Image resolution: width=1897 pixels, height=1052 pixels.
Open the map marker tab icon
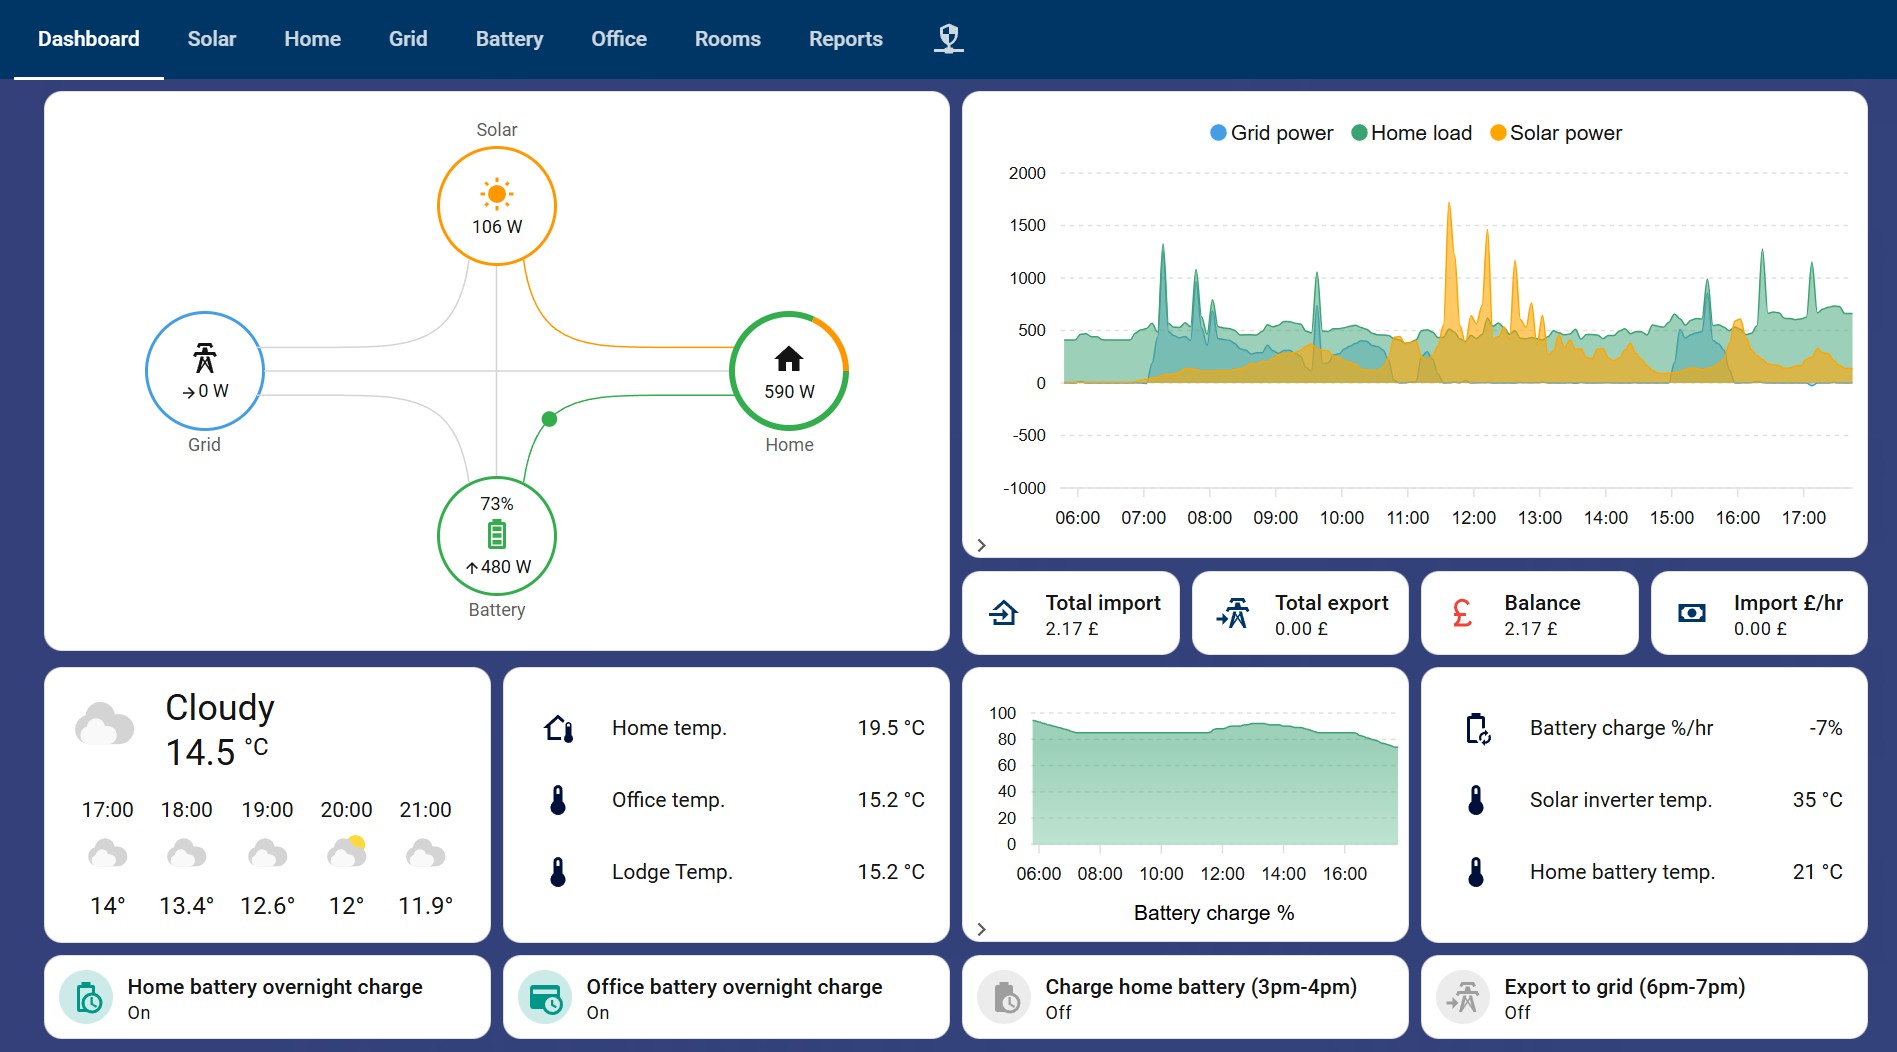[948, 39]
